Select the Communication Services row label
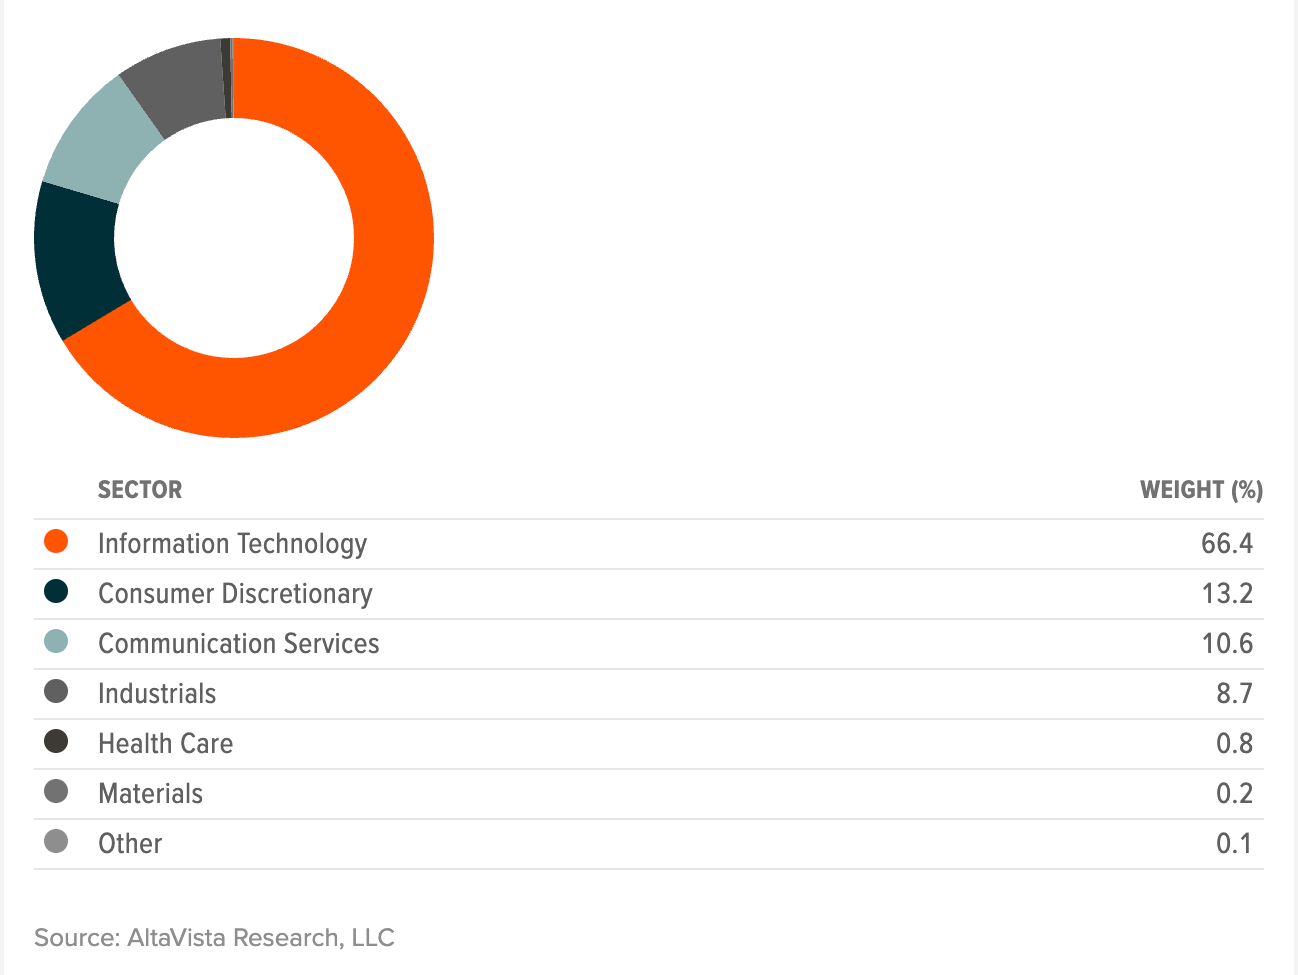The width and height of the screenshot is (1298, 975). pyautogui.click(x=238, y=643)
